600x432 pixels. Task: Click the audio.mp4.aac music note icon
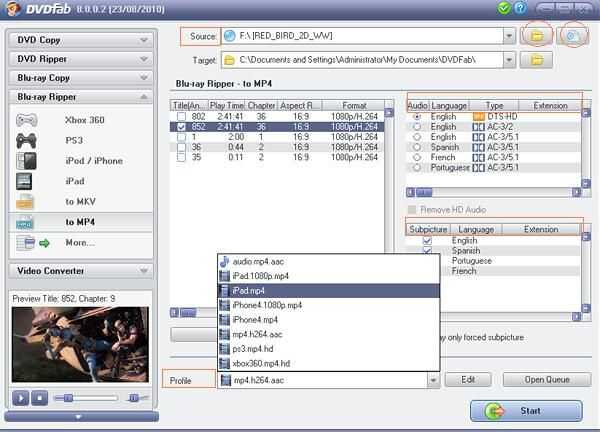225,262
